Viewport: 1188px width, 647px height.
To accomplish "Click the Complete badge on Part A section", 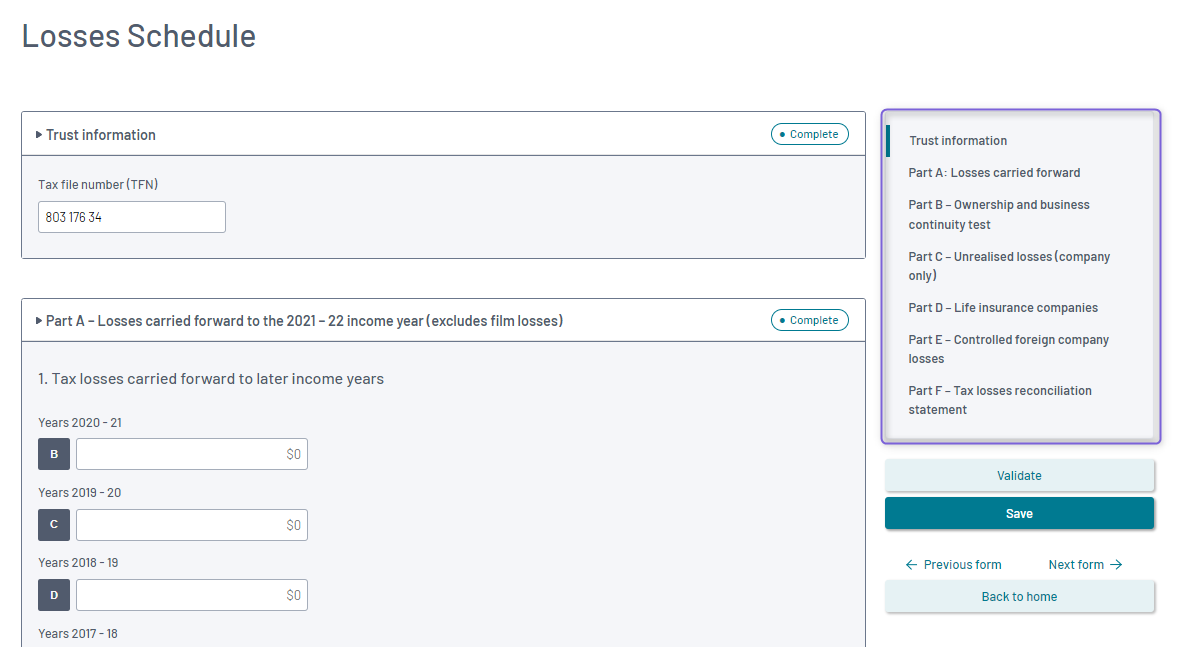I will coord(809,320).
